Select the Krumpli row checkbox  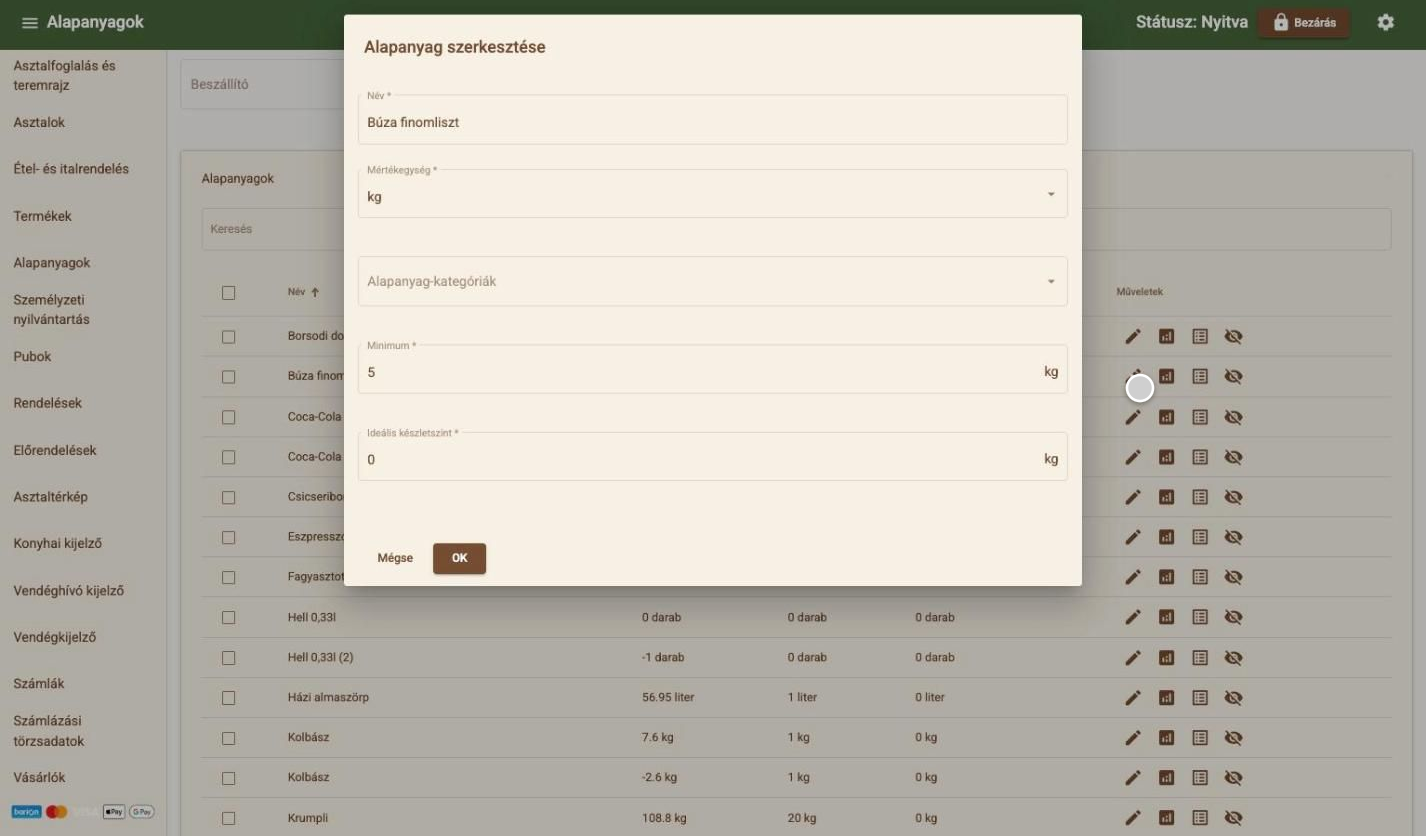point(228,818)
